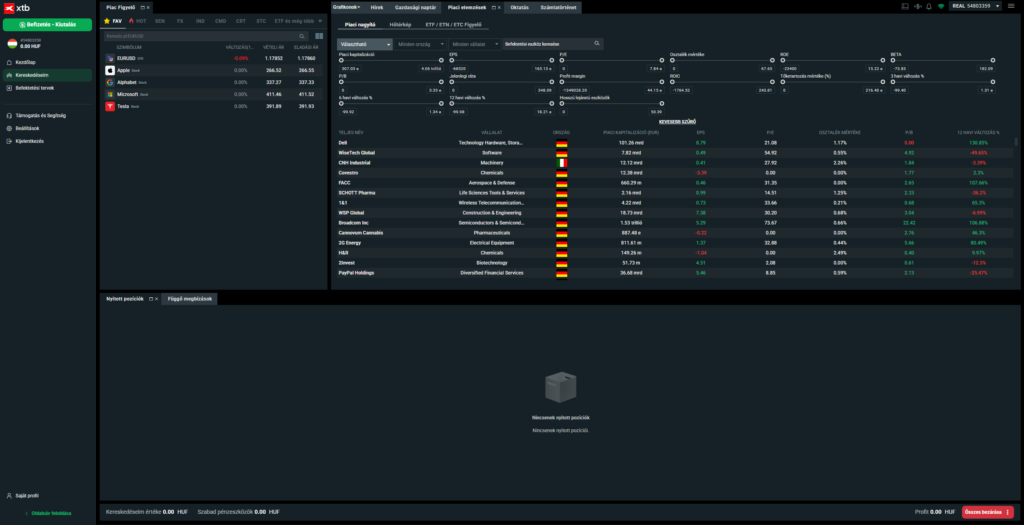Click the Italian flag in CNH Industrial row
Image resolution: width=1024 pixels, height=525 pixels.
pos(562,163)
